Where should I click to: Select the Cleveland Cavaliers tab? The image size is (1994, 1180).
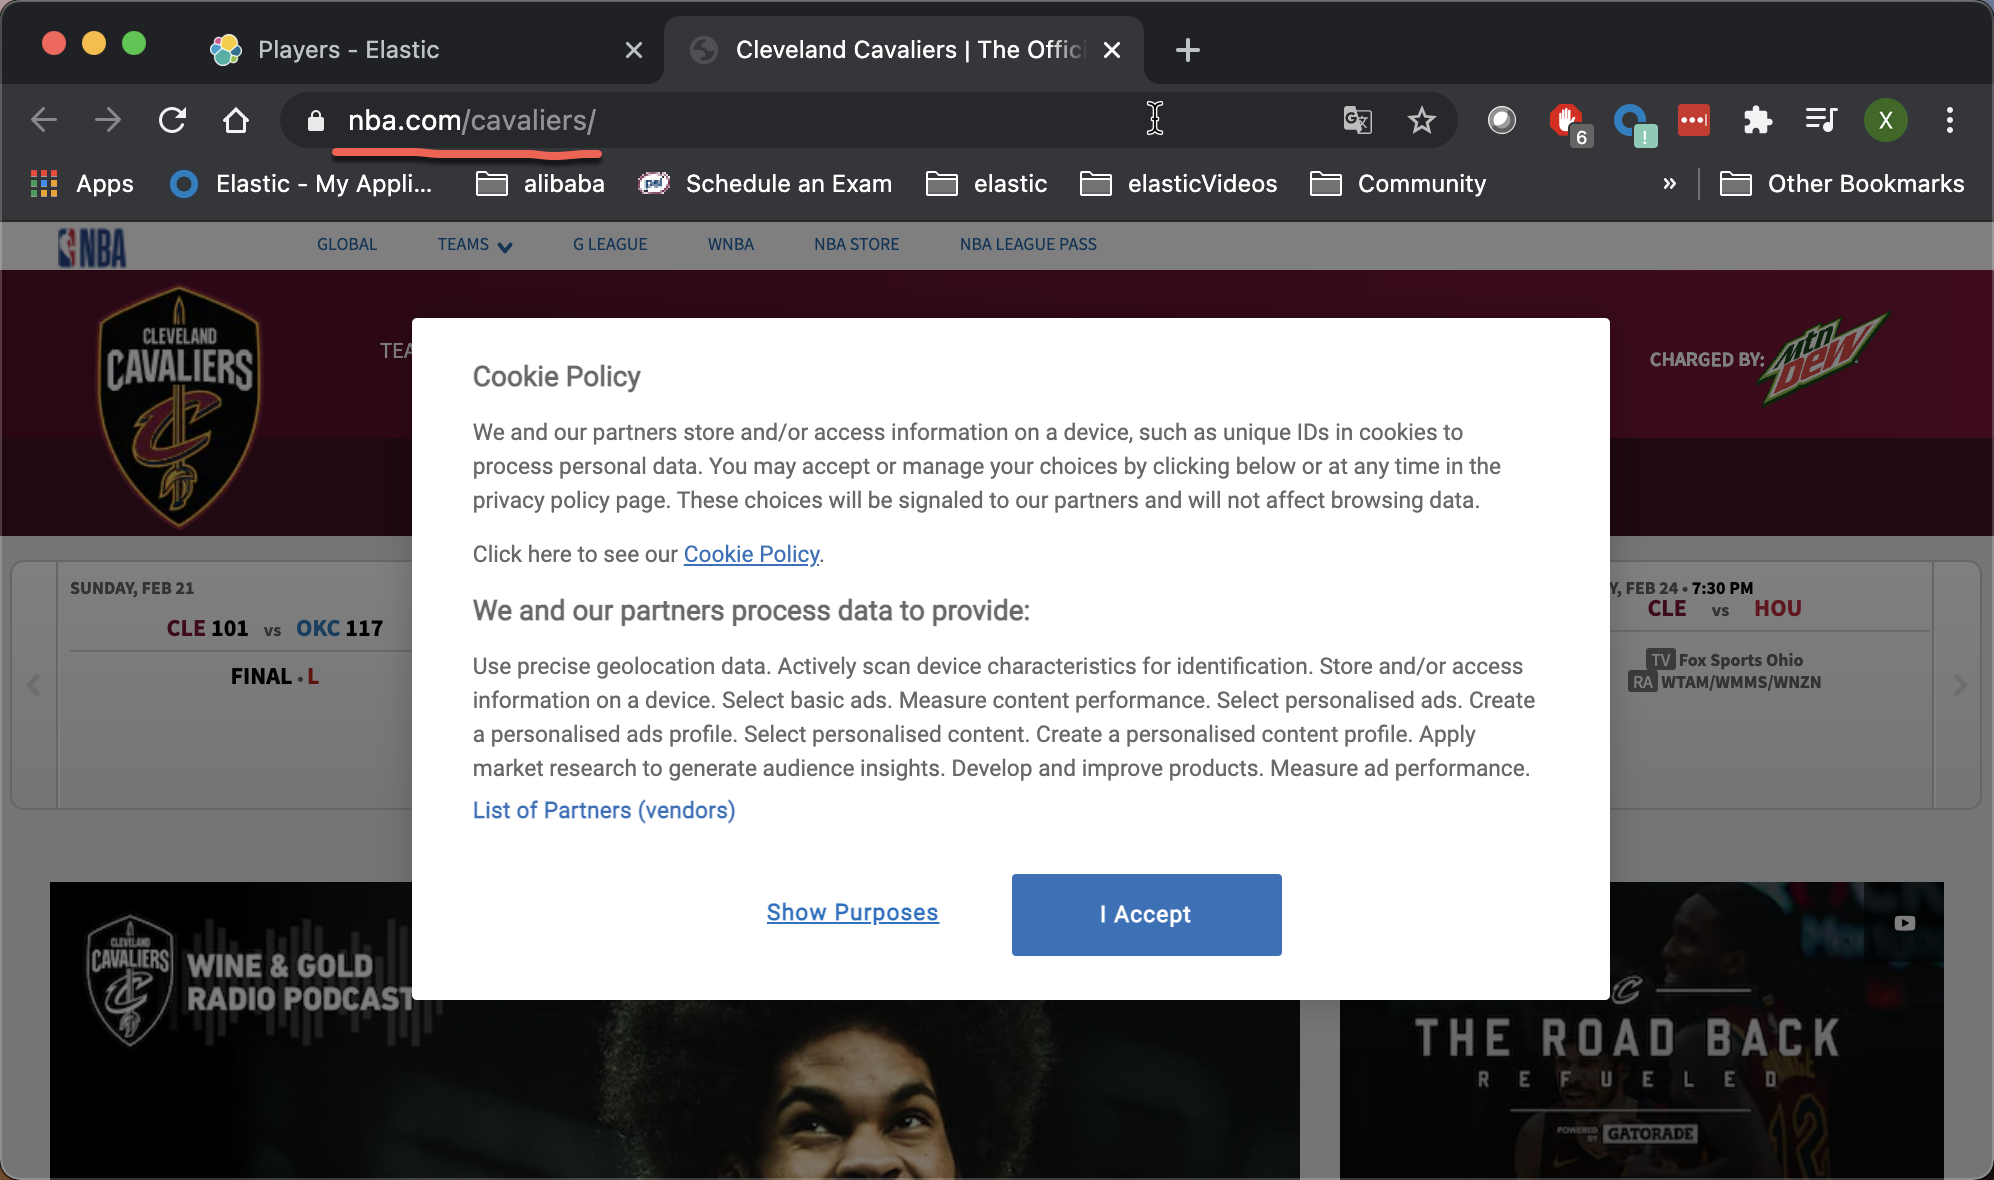tap(905, 50)
